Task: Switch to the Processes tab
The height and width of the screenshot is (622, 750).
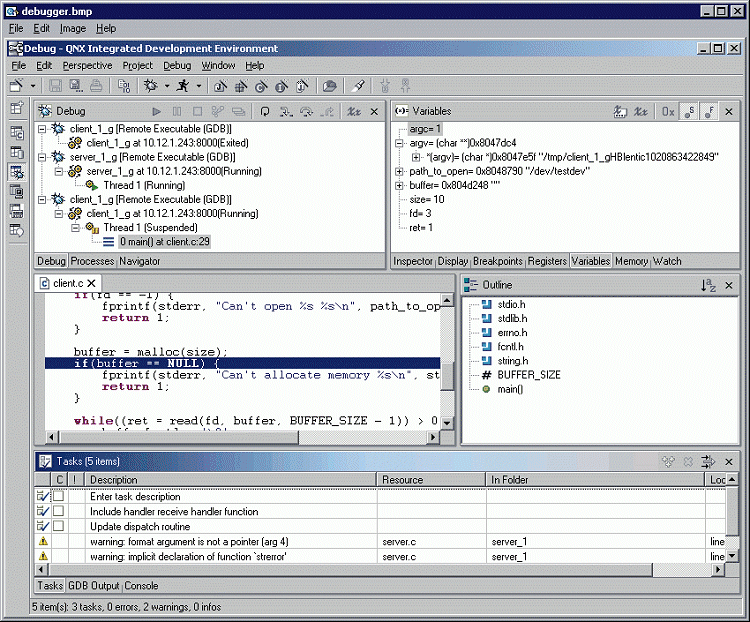Action: (92, 261)
